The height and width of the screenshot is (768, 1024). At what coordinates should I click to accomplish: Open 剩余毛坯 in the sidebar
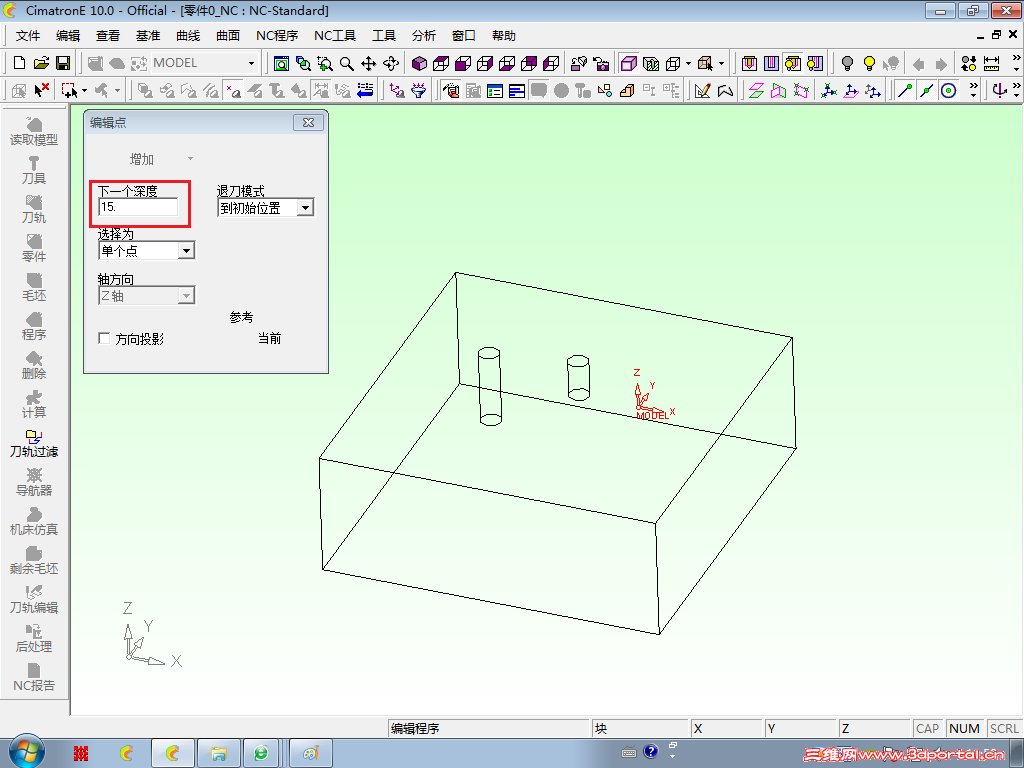coord(34,561)
